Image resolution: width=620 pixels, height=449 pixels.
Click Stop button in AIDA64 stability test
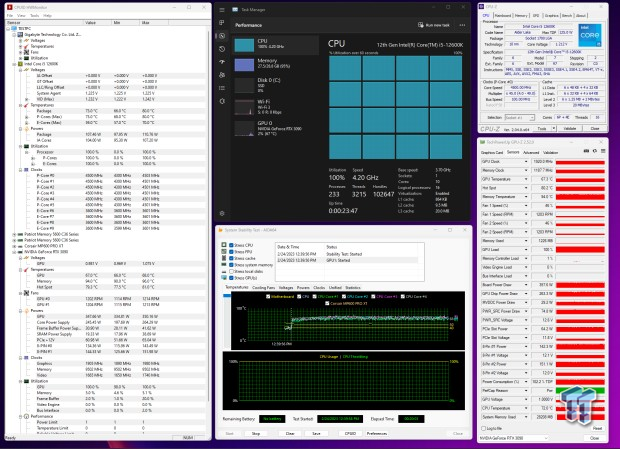coord(256,434)
